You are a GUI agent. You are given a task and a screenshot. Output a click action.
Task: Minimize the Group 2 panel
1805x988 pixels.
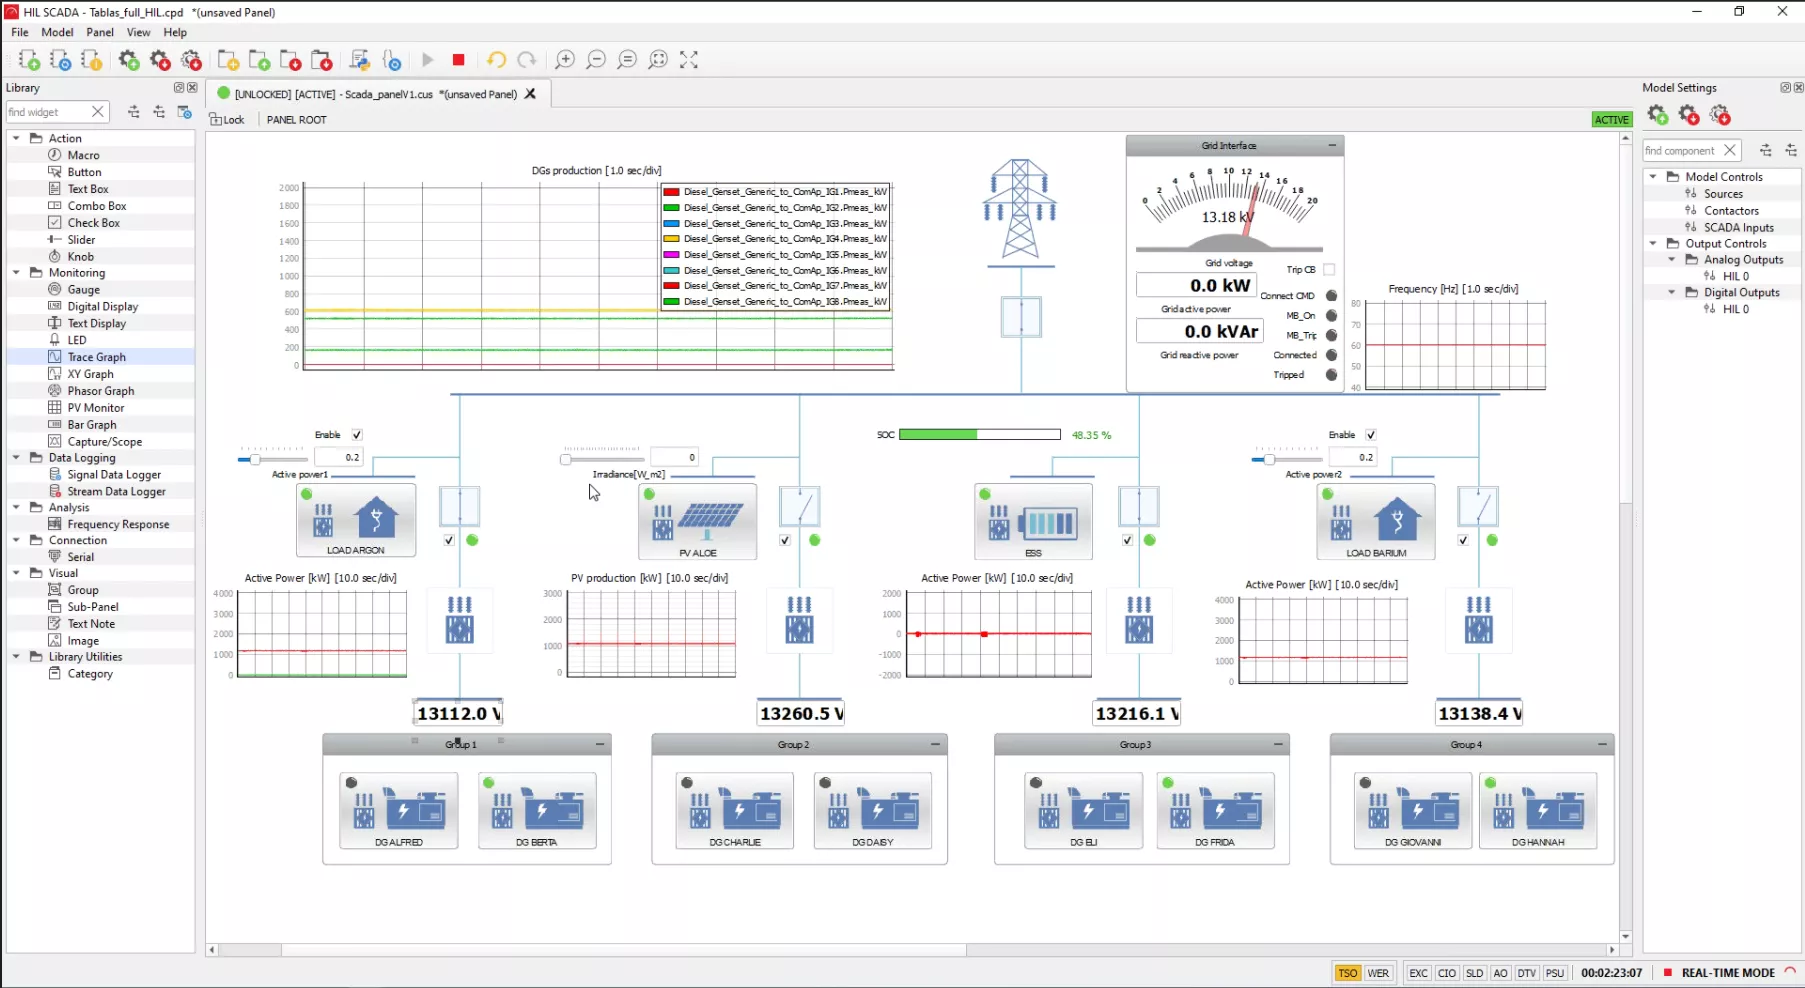(x=935, y=744)
